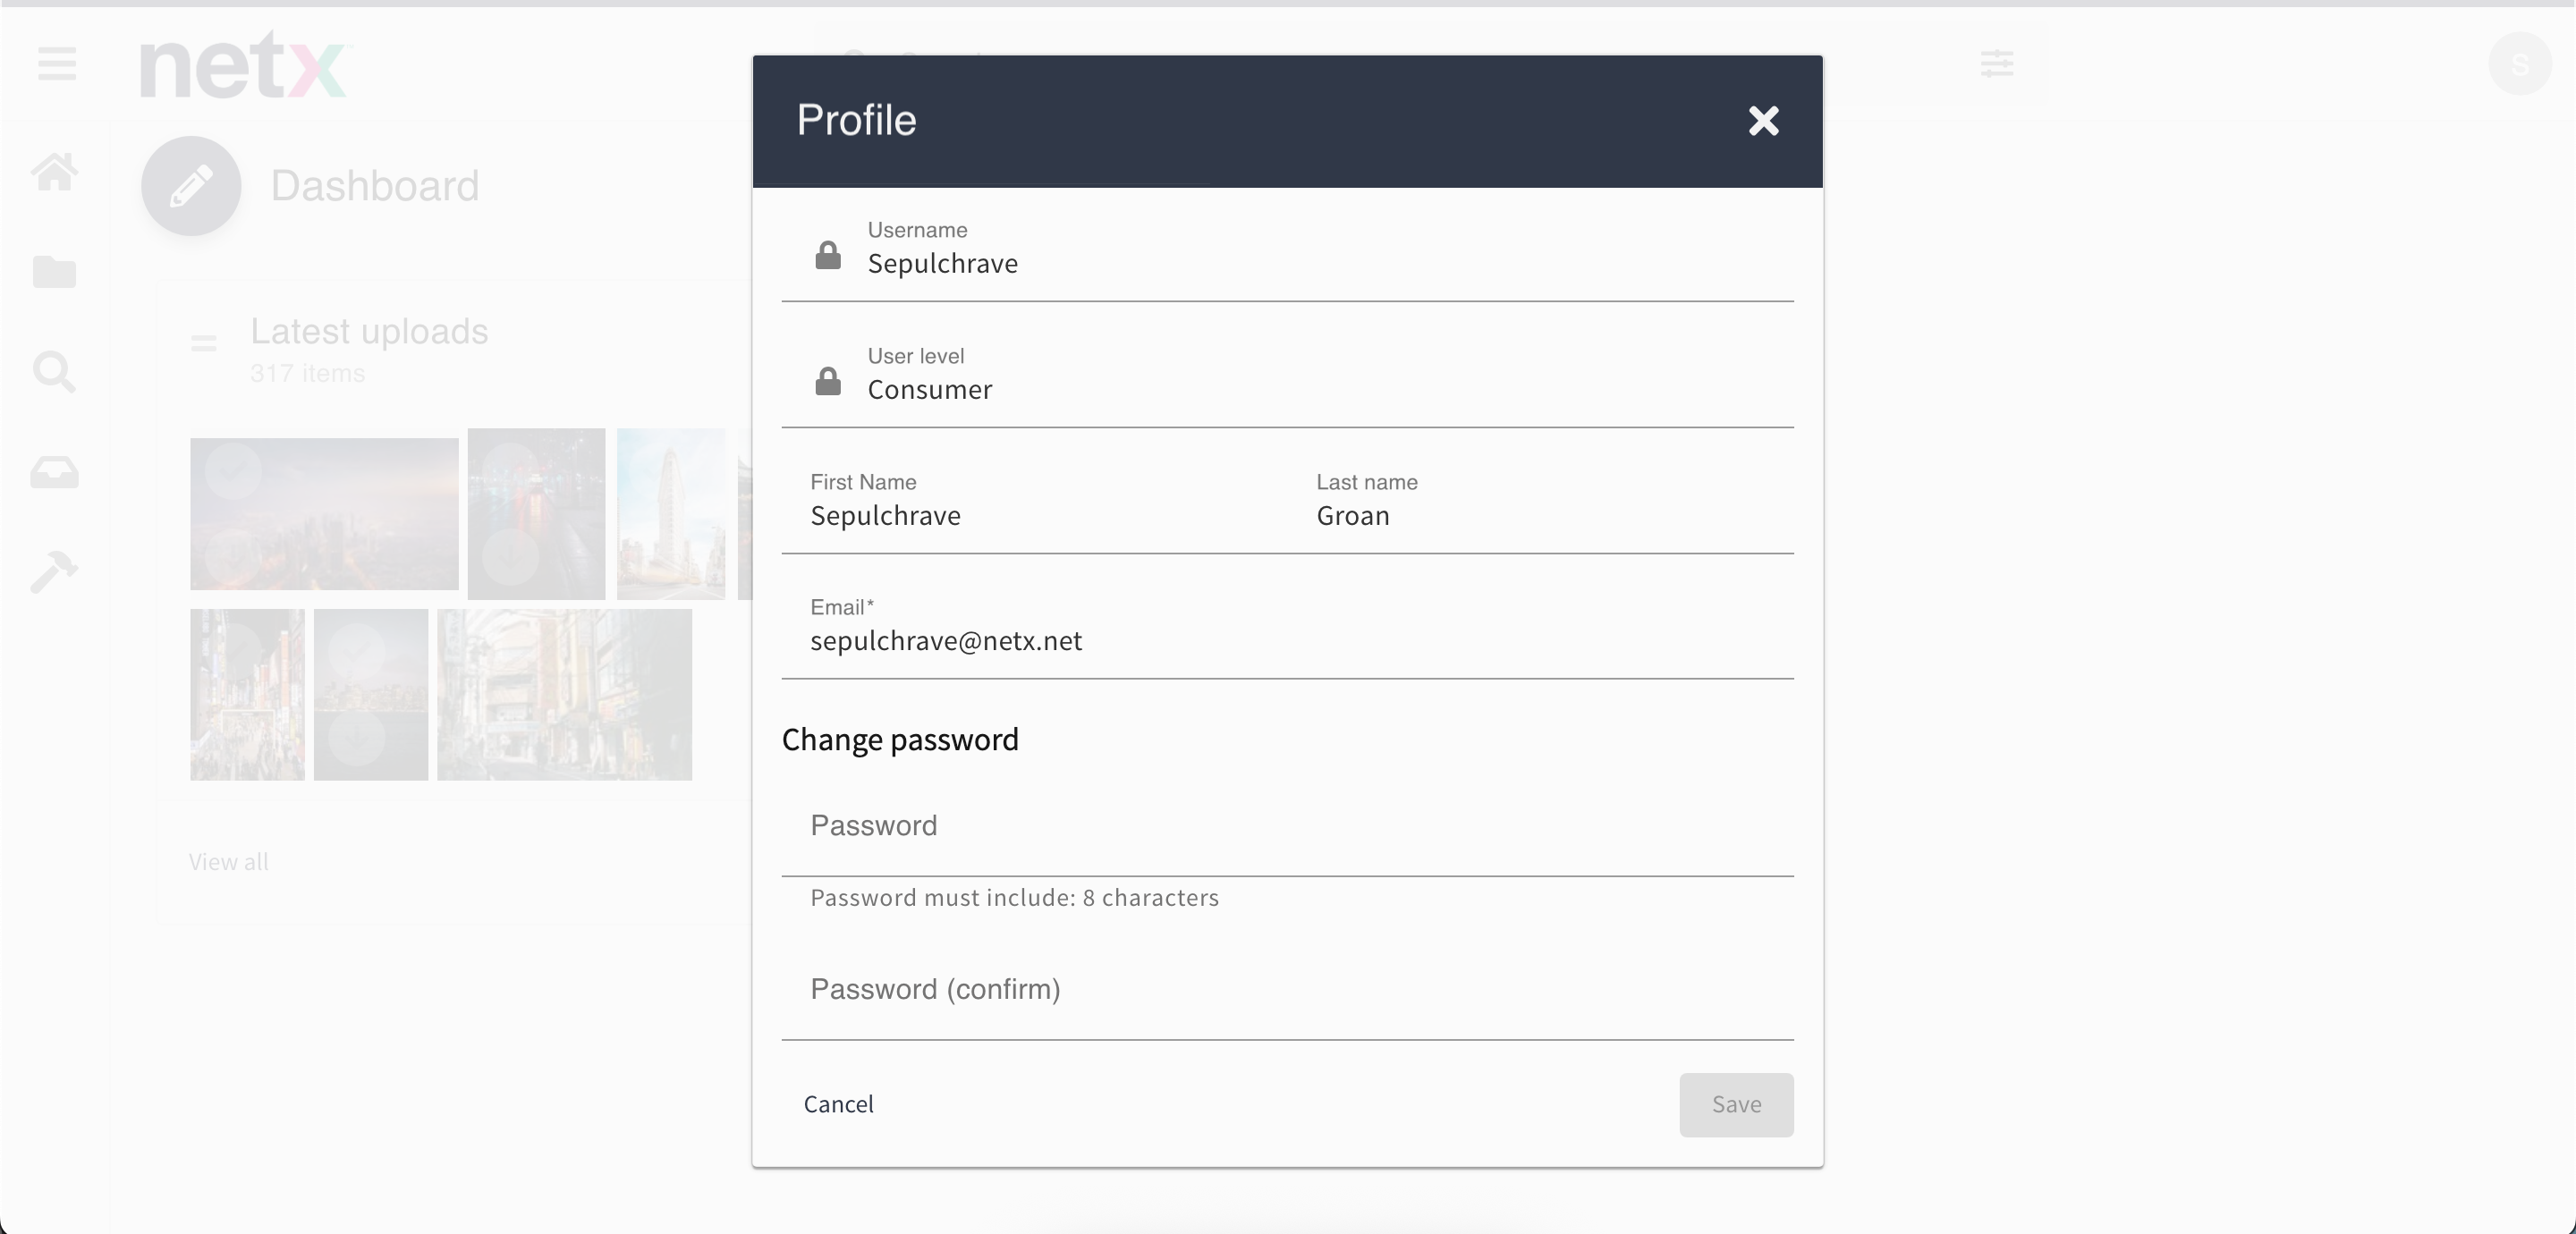Viewport: 2576px width, 1234px height.
Task: Open the hammer tools sidebar icon
Action: pyautogui.click(x=55, y=572)
